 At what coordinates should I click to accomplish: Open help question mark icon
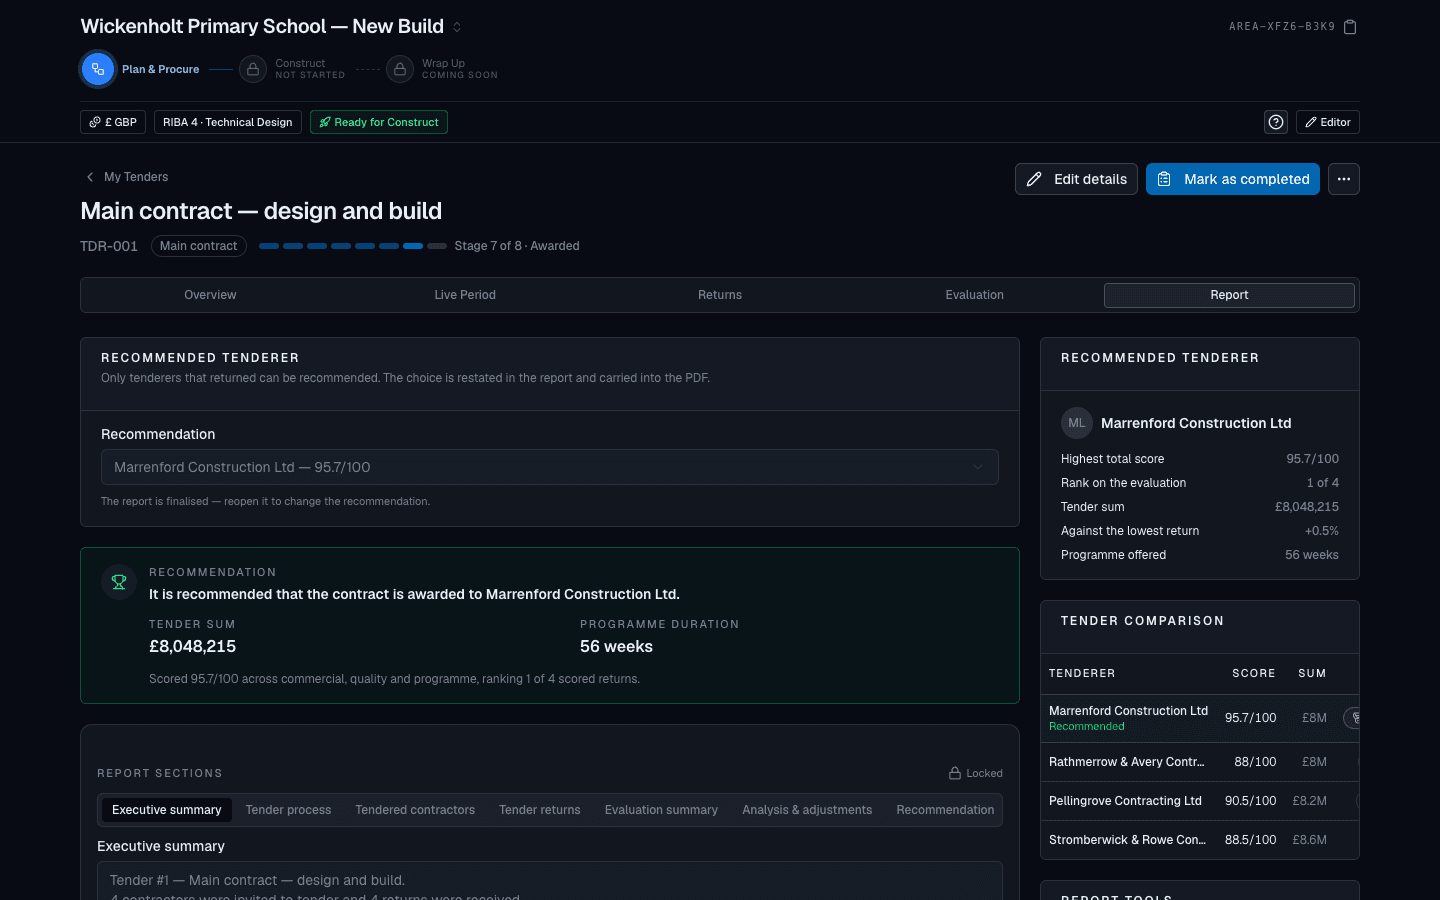click(1276, 122)
